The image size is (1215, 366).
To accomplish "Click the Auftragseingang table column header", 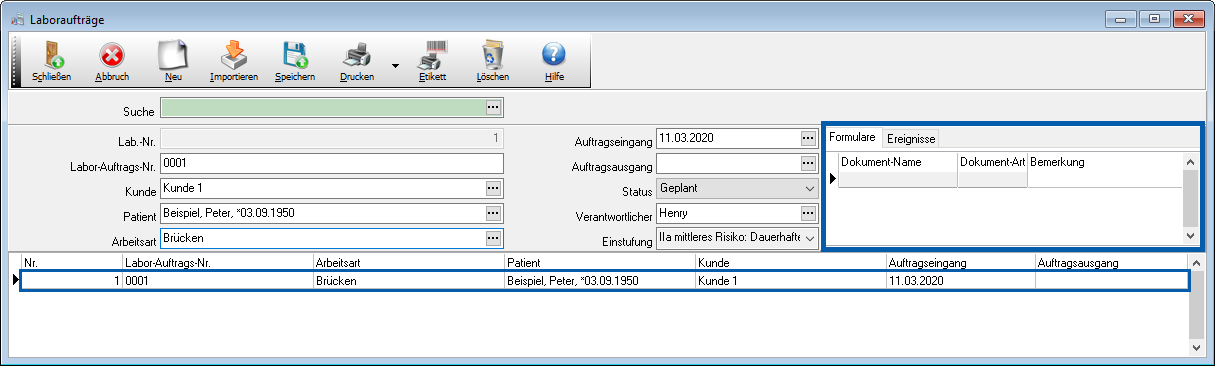I will tap(960, 263).
